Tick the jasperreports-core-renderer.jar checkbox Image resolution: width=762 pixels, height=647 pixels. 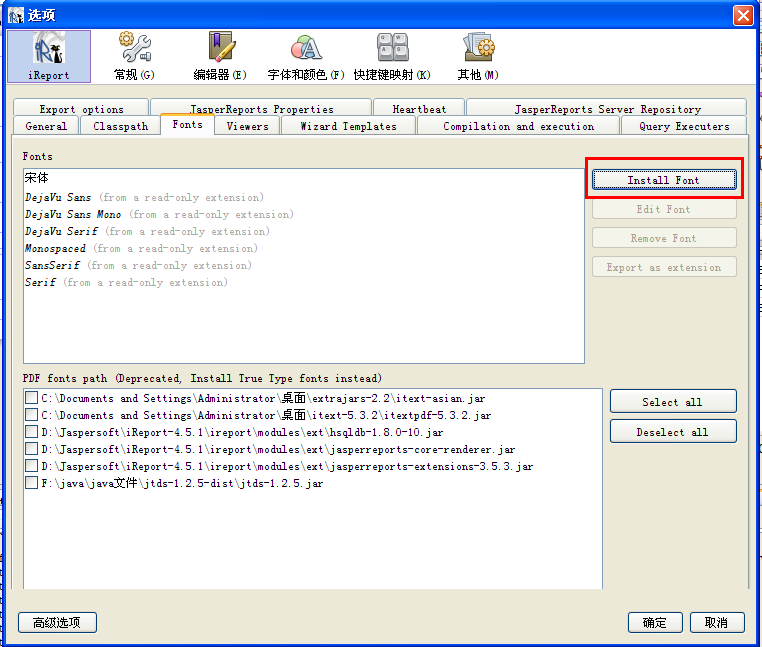(32, 449)
